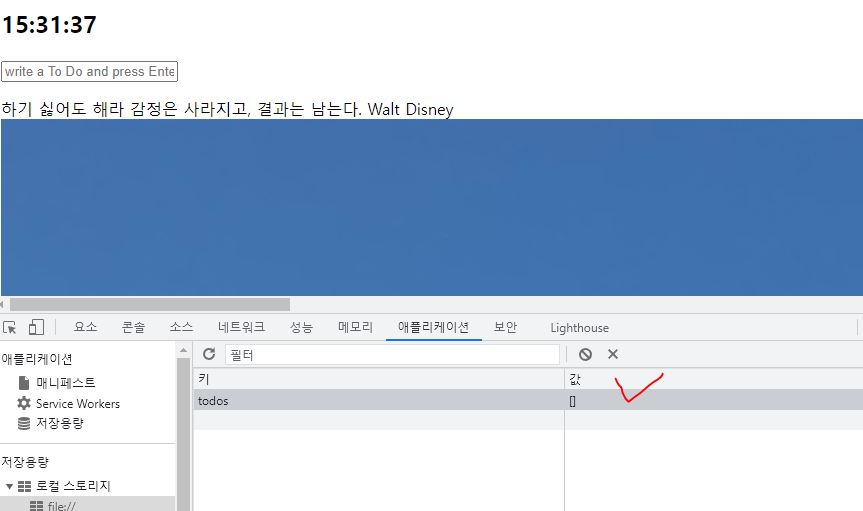Click the clear all storage icon
Screen dimensions: 863x511
[585, 354]
